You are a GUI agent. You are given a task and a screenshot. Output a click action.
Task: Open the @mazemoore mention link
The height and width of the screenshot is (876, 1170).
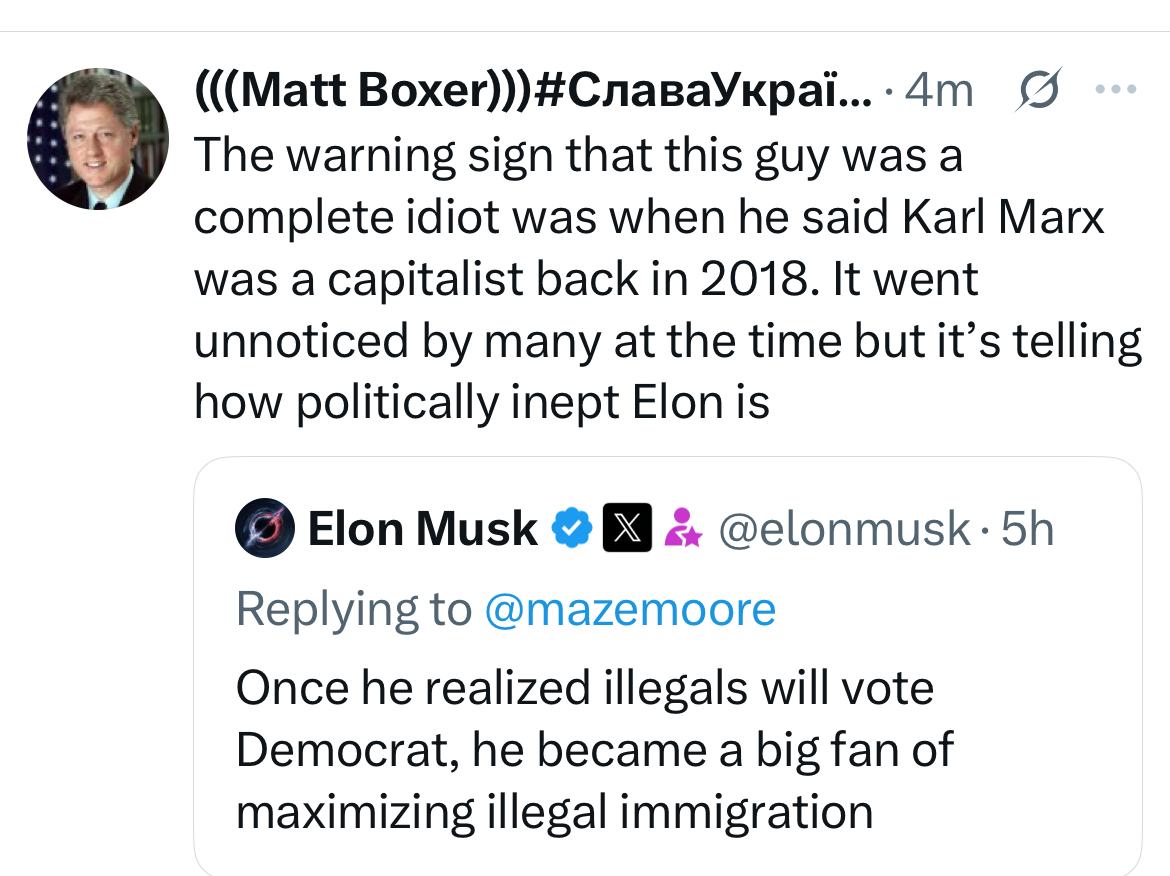pos(631,610)
